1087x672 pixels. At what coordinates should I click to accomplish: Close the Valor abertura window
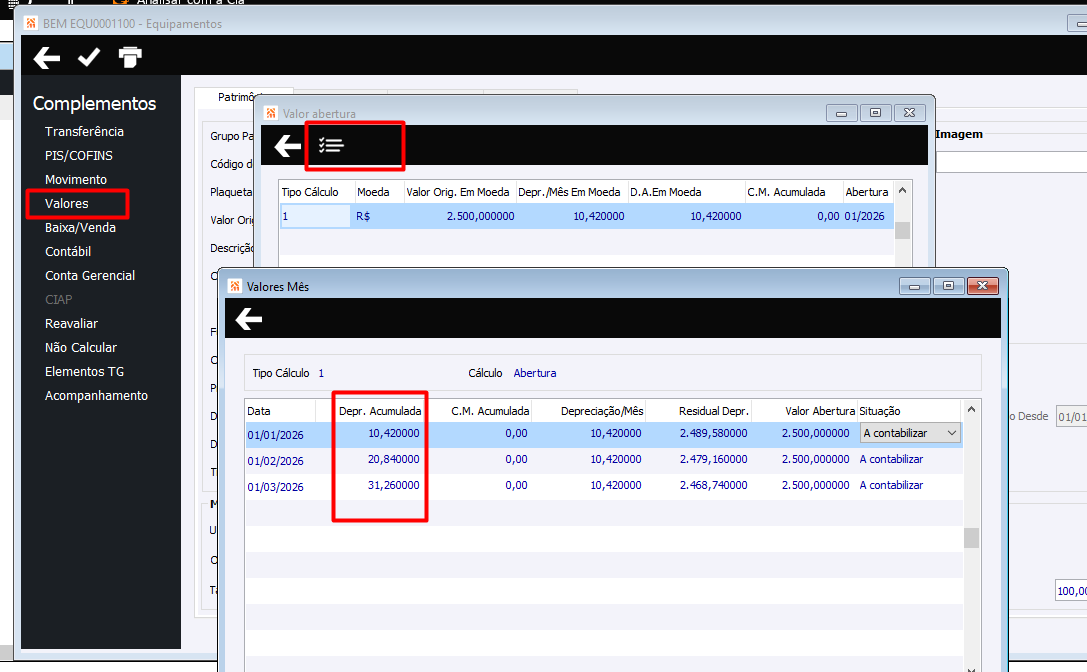pos(910,113)
